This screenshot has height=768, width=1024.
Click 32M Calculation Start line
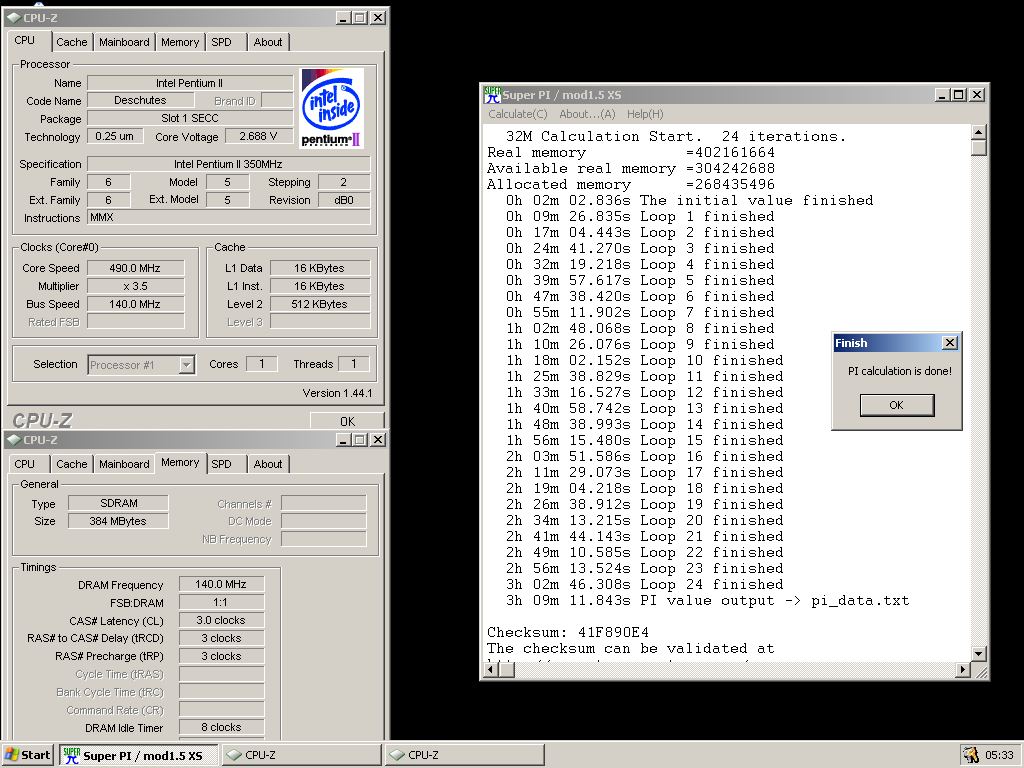tap(676, 136)
